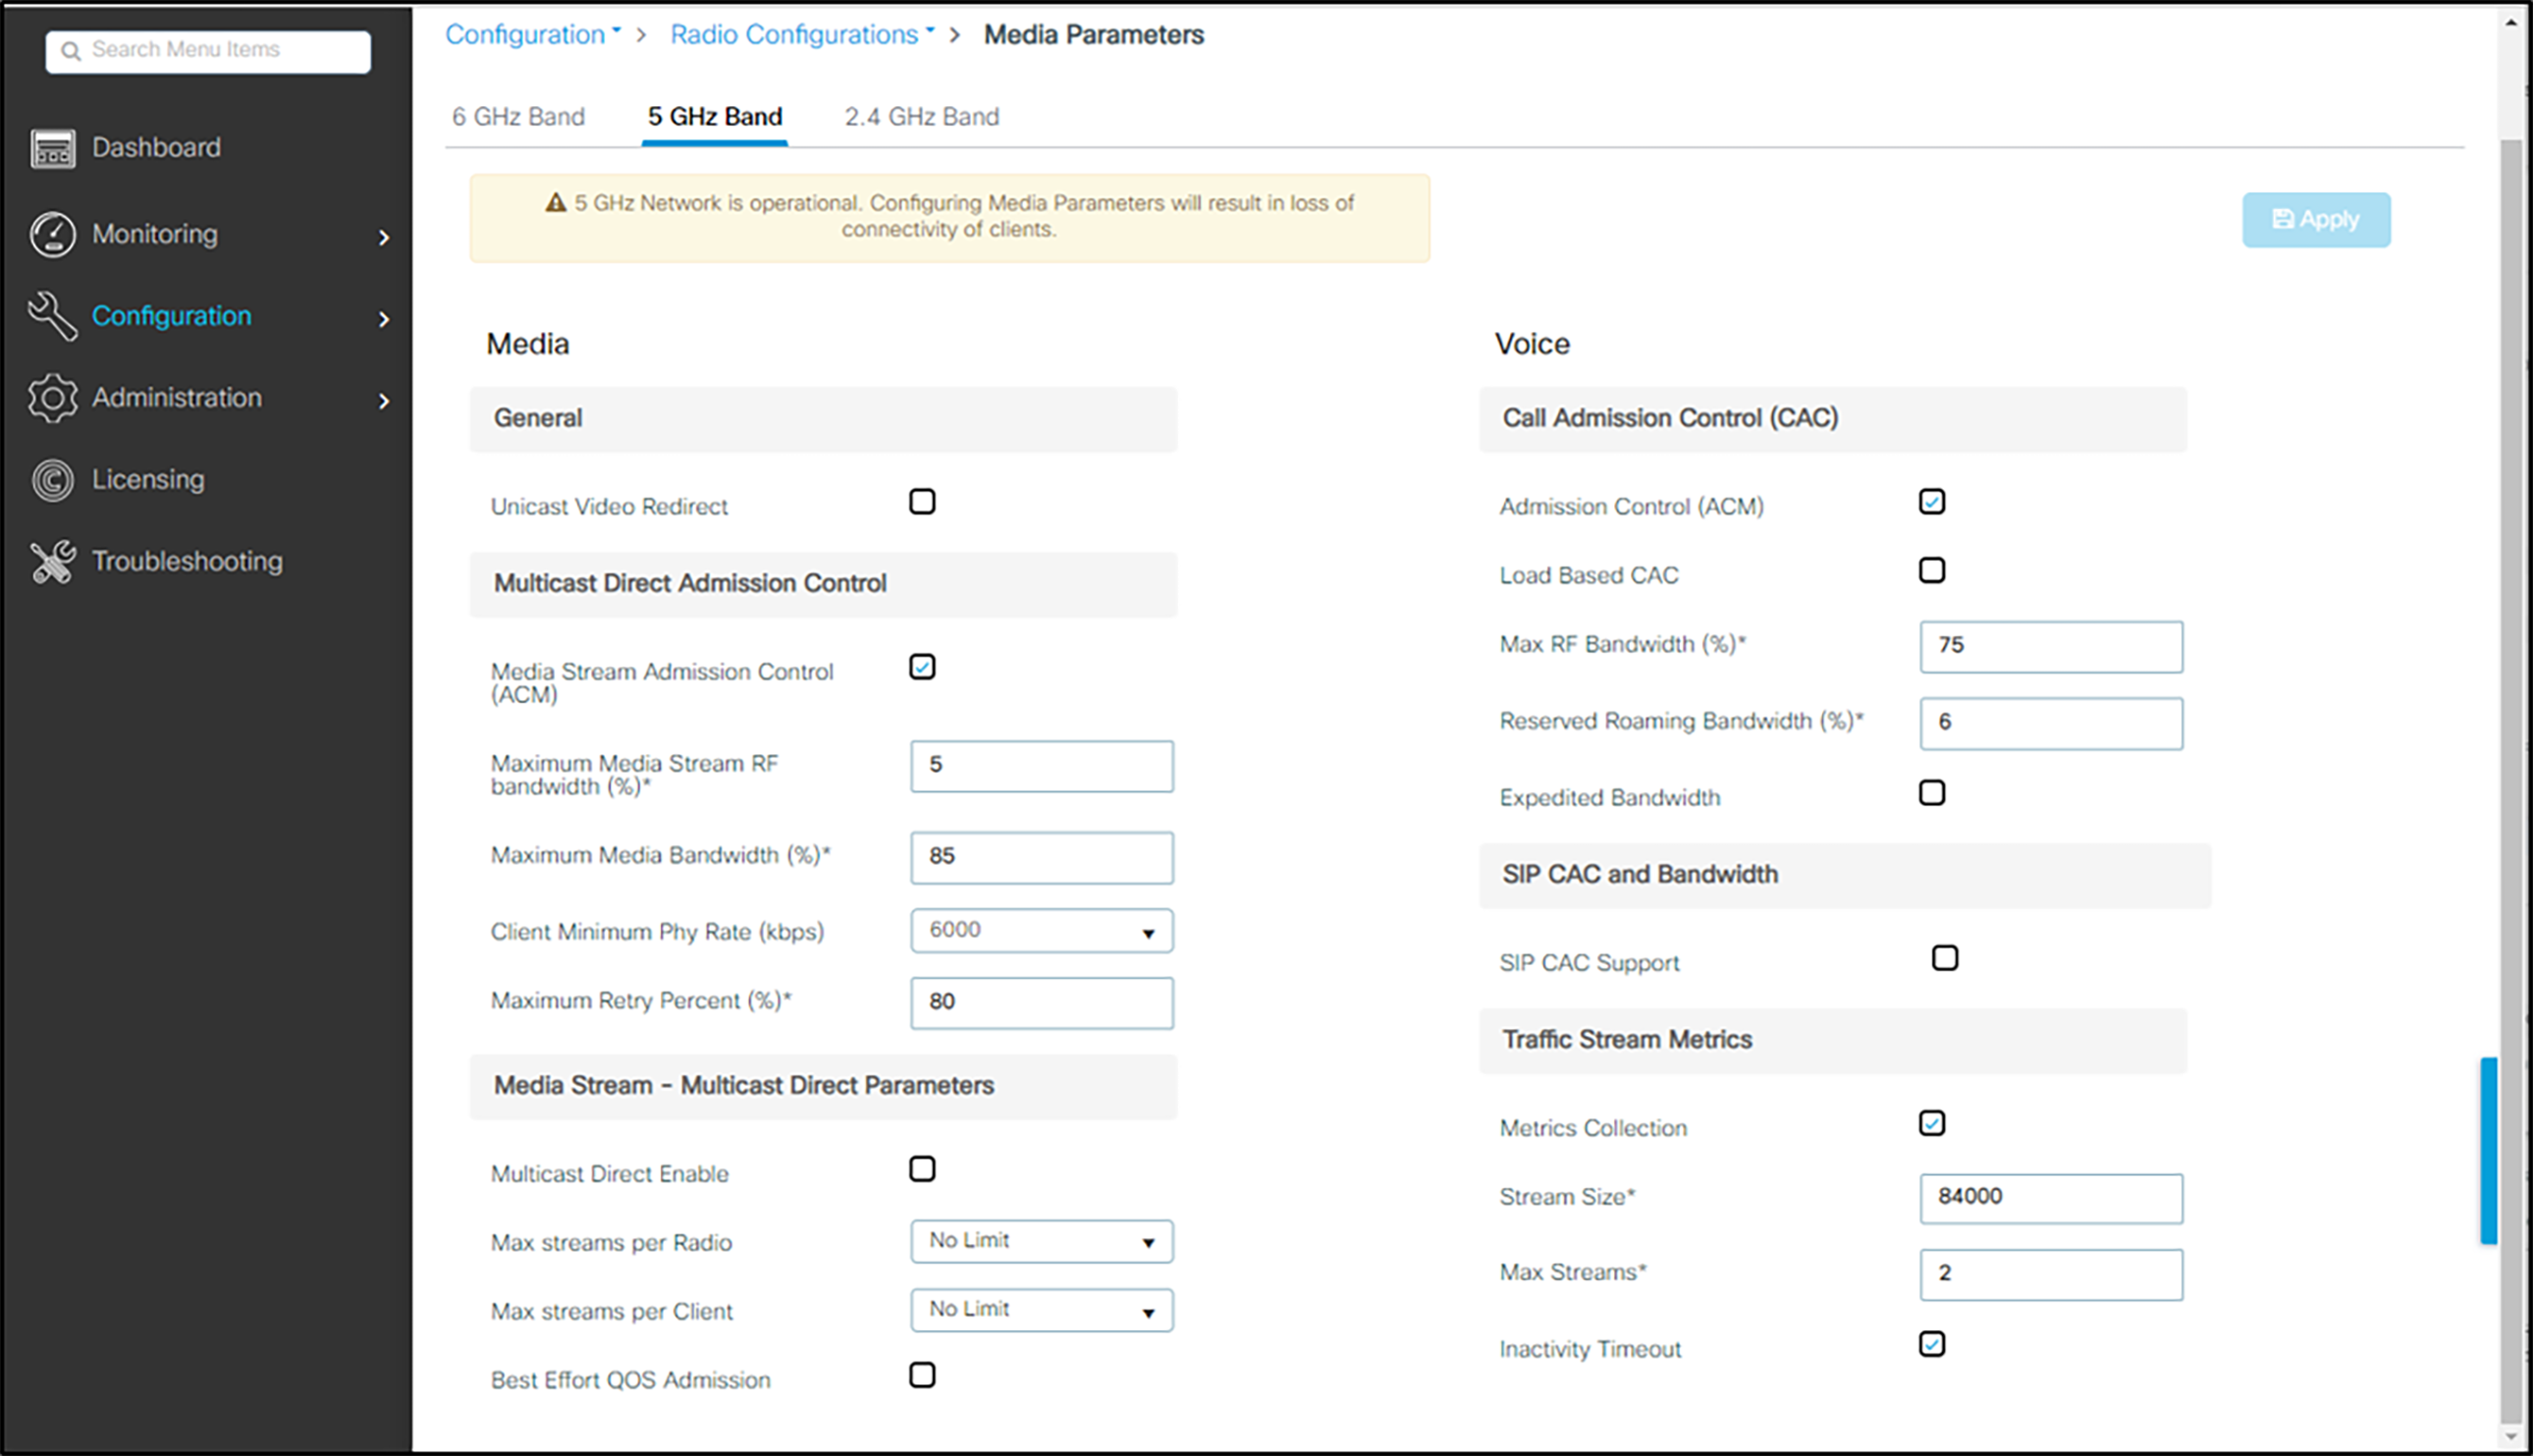
Task: Enable Load Based CAC
Action: point(1933,570)
